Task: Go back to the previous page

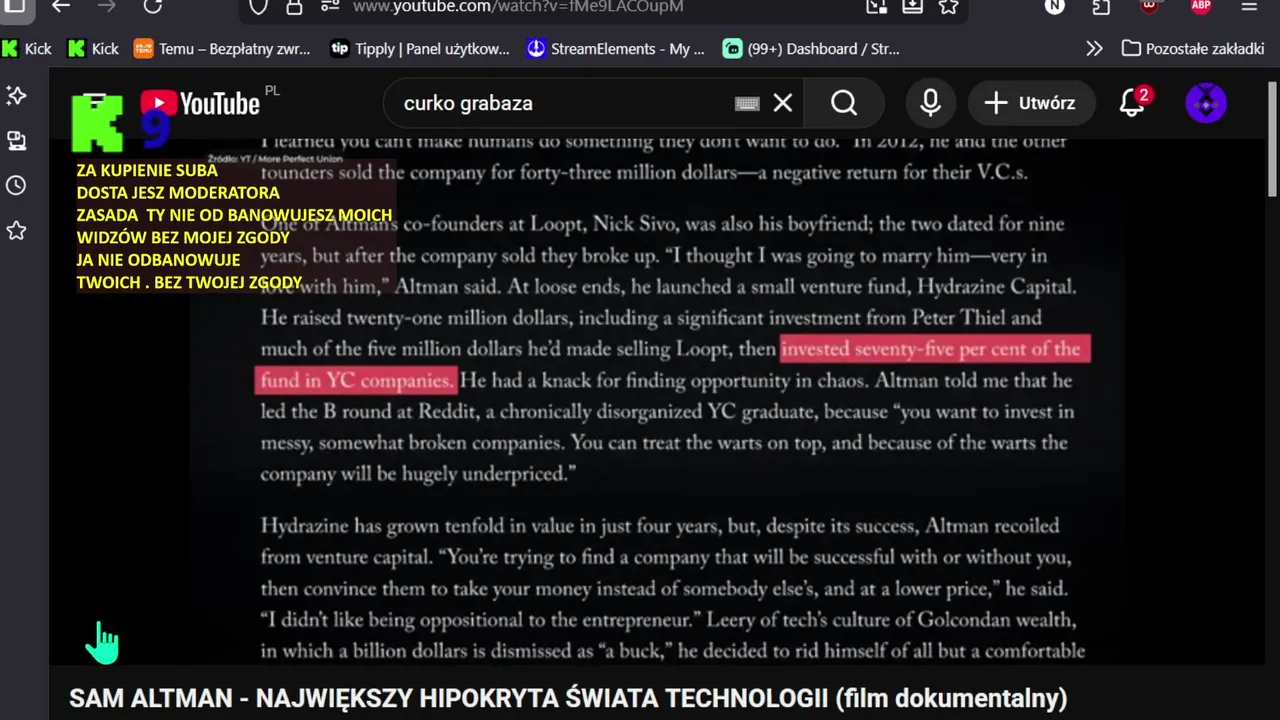Action: tap(61, 6)
